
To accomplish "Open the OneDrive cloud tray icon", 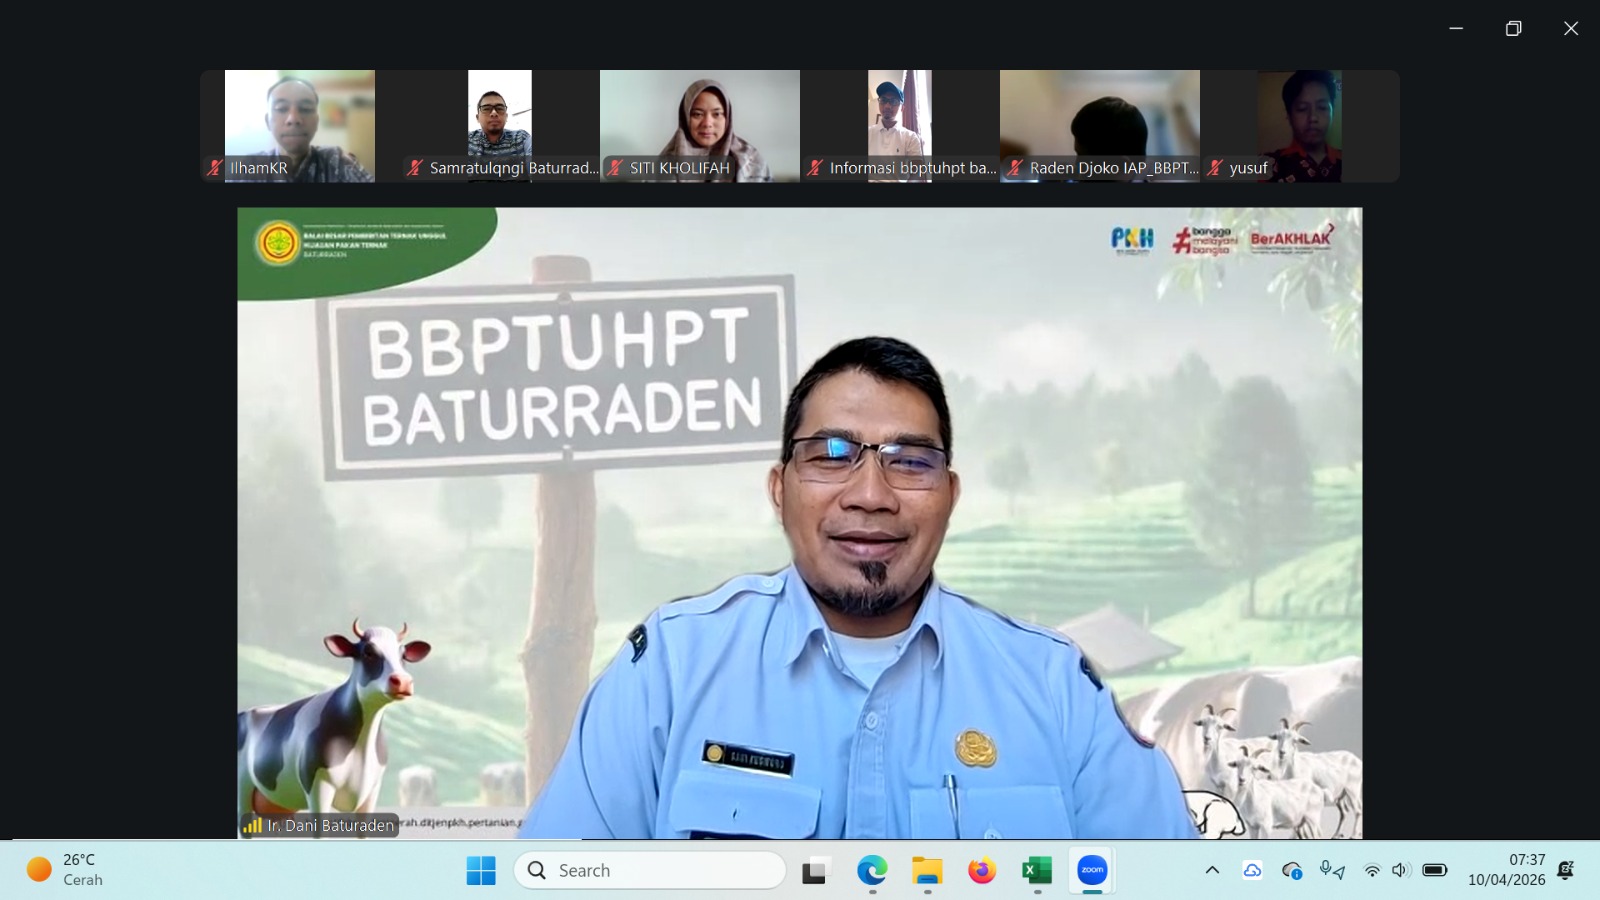I will [1252, 870].
